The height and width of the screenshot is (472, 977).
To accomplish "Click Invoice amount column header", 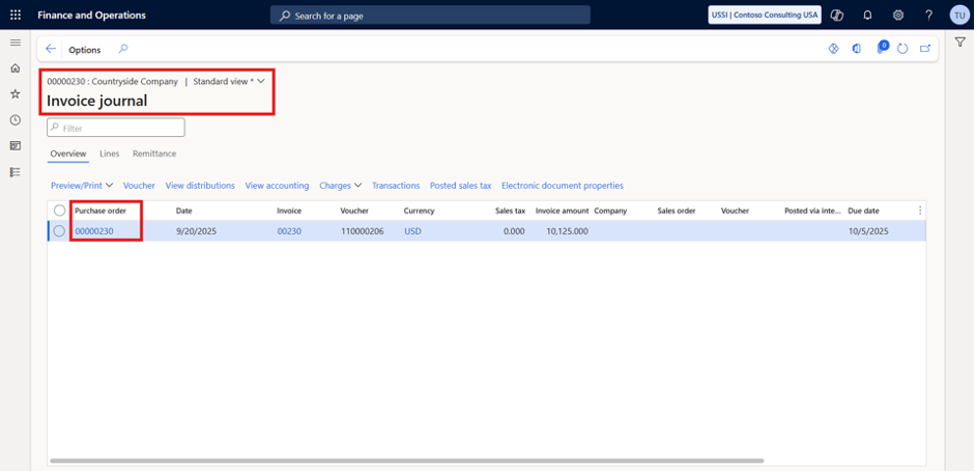I will 562,210.
